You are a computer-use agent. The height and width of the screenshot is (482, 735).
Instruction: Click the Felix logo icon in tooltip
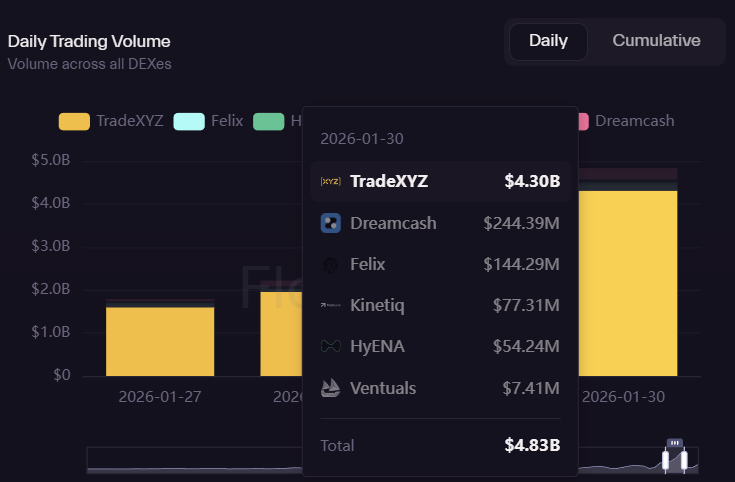coord(330,265)
